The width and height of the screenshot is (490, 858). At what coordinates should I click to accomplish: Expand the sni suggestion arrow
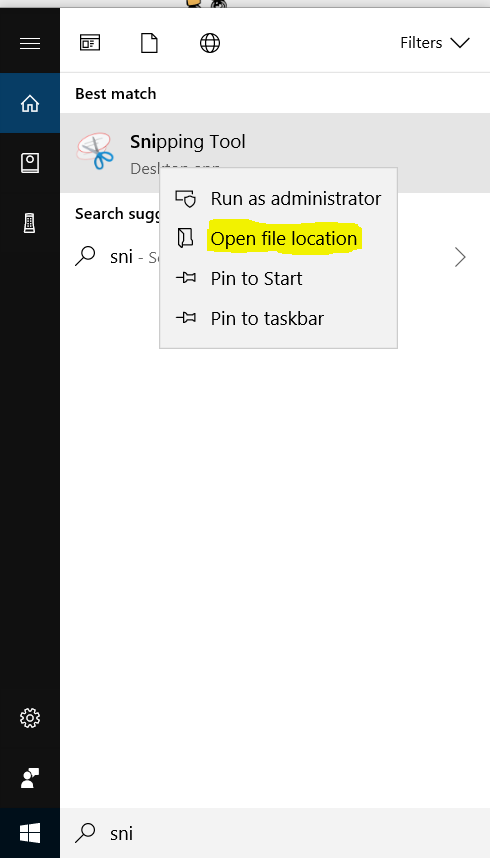460,257
